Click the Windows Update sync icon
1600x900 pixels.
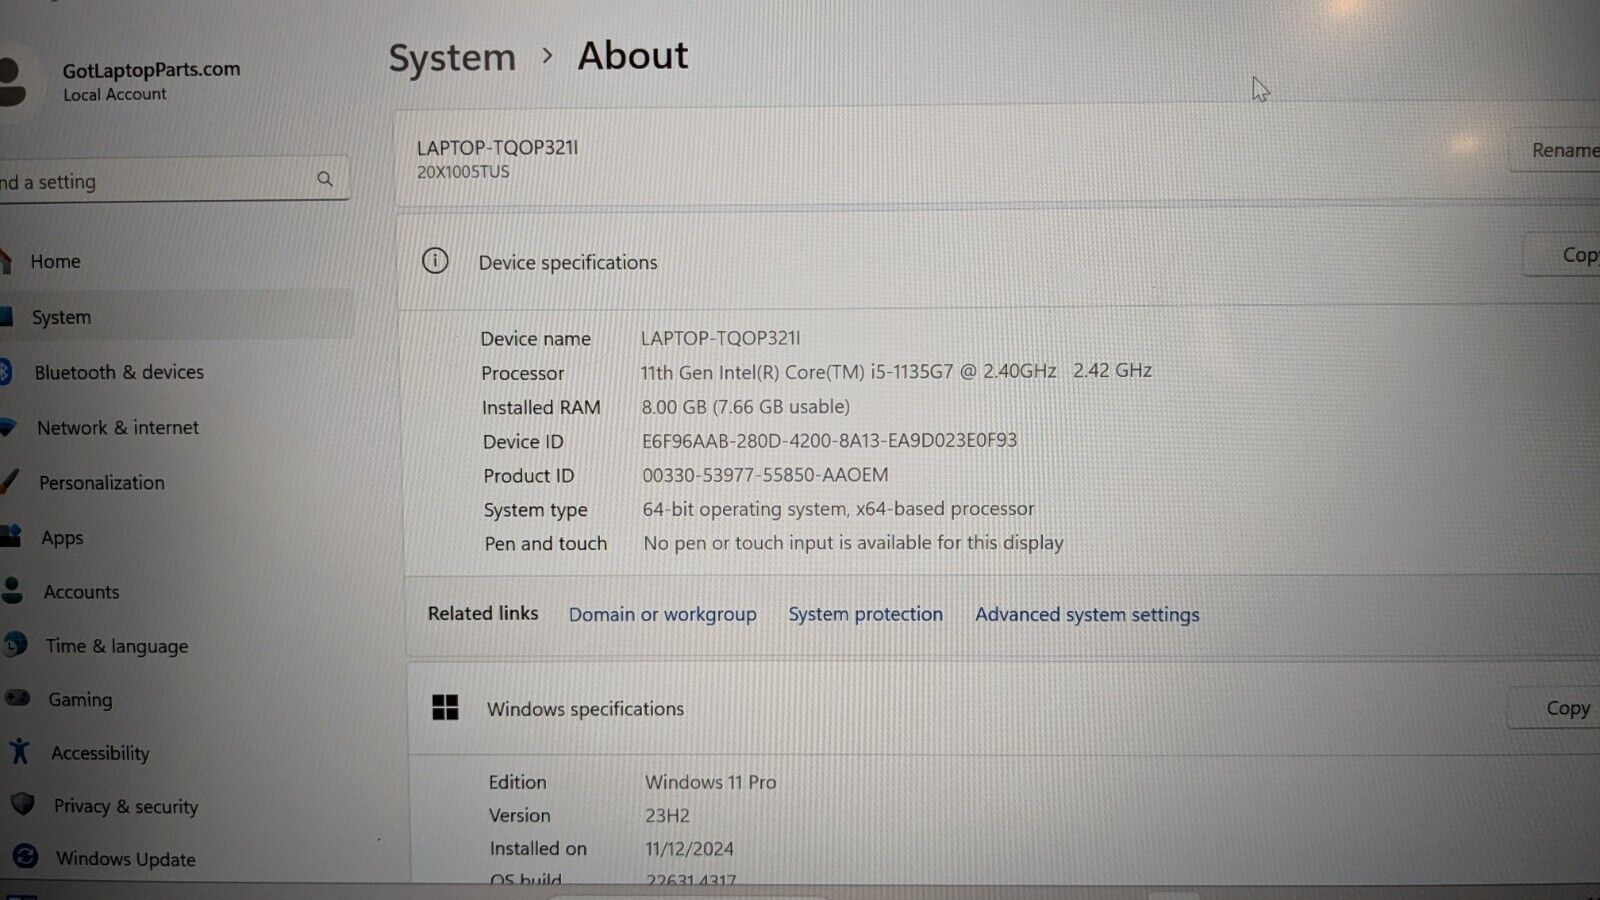coord(26,857)
